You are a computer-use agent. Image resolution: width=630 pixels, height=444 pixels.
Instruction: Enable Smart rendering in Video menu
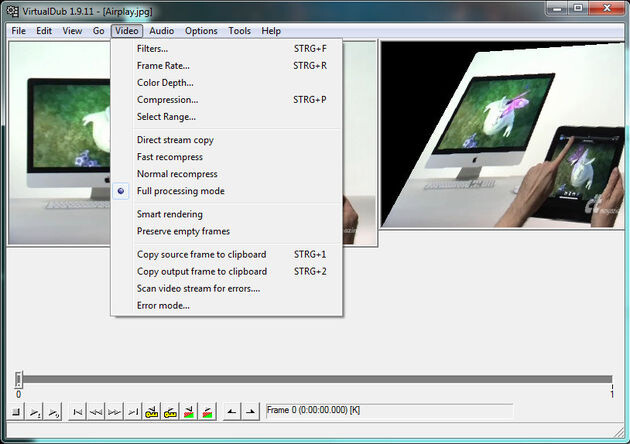169,214
